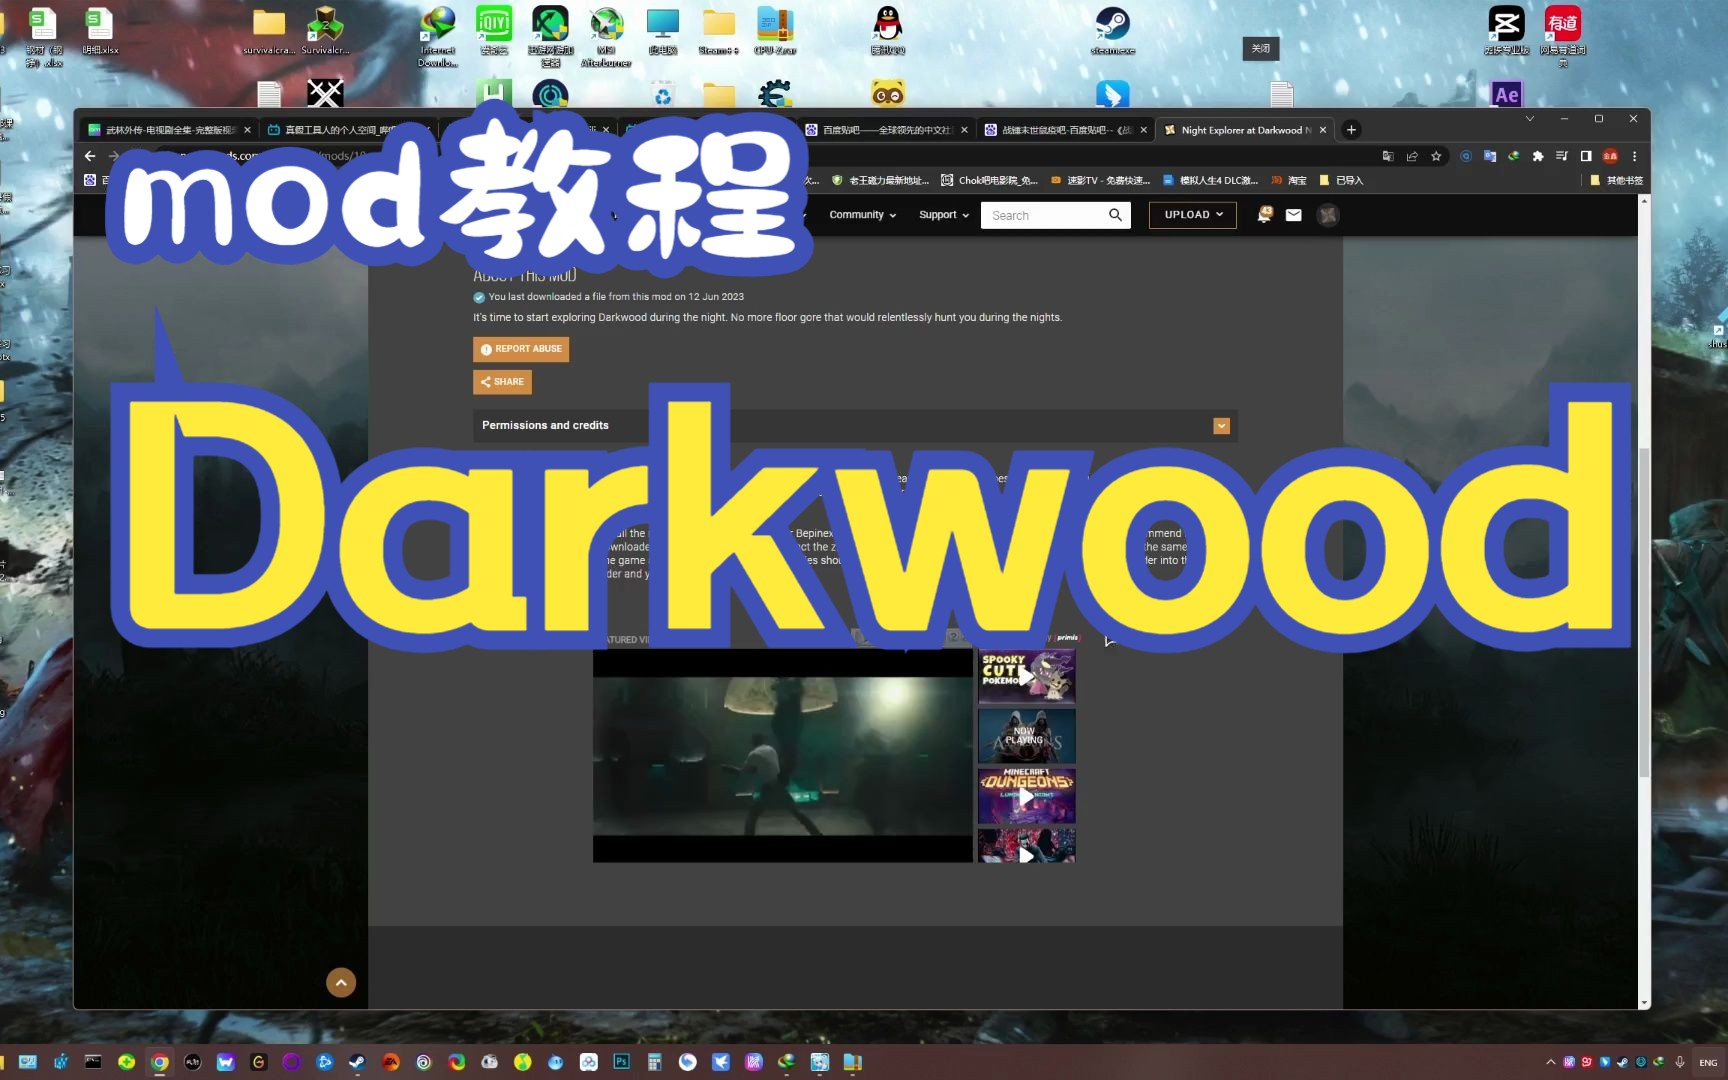Open the GPU-Z.rar desktop archive
Viewport: 1728px width, 1080px height.
click(775, 30)
